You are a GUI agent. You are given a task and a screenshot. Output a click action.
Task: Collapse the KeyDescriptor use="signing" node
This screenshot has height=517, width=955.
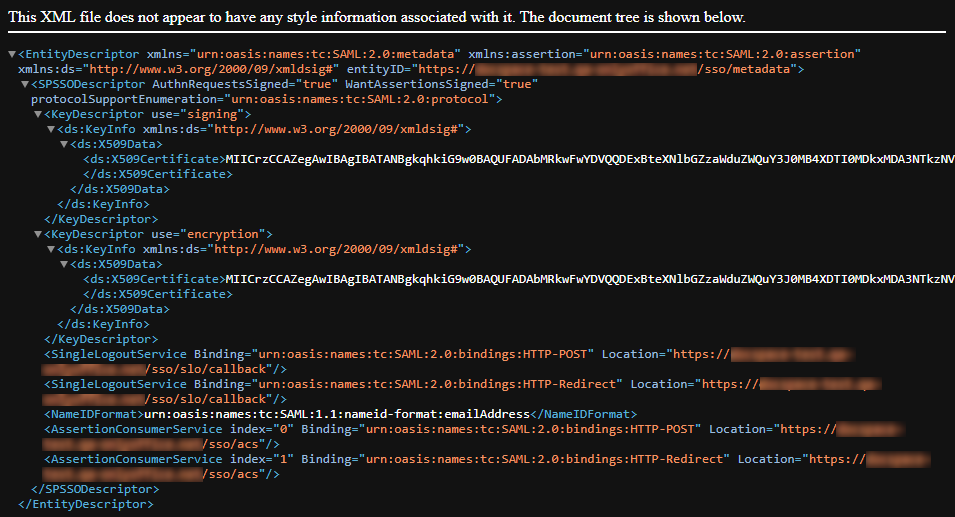(x=38, y=114)
